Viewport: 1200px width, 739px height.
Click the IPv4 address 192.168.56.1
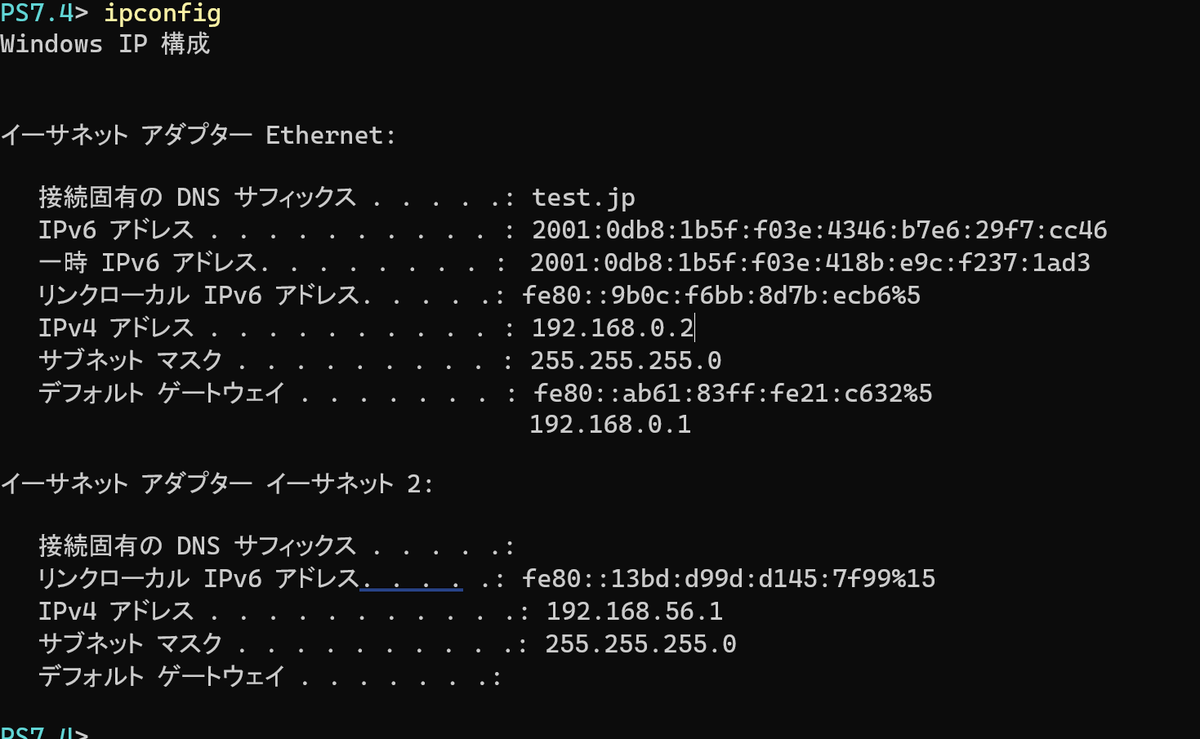point(634,611)
